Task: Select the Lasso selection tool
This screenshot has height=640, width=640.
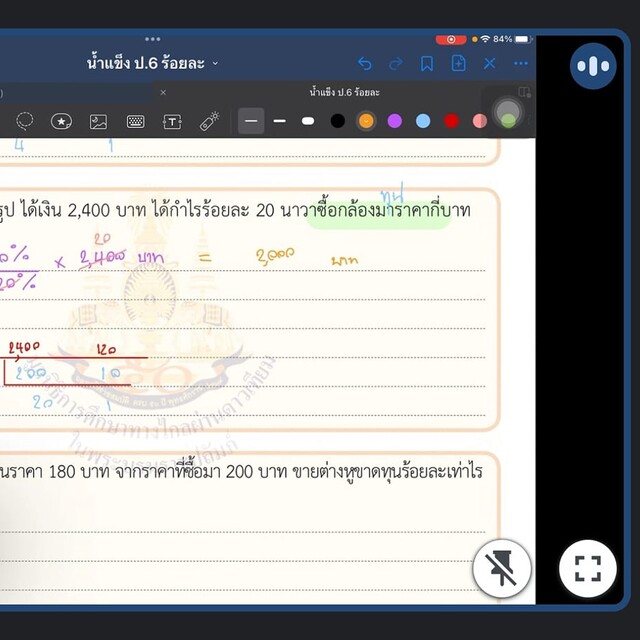Action: pos(24,121)
